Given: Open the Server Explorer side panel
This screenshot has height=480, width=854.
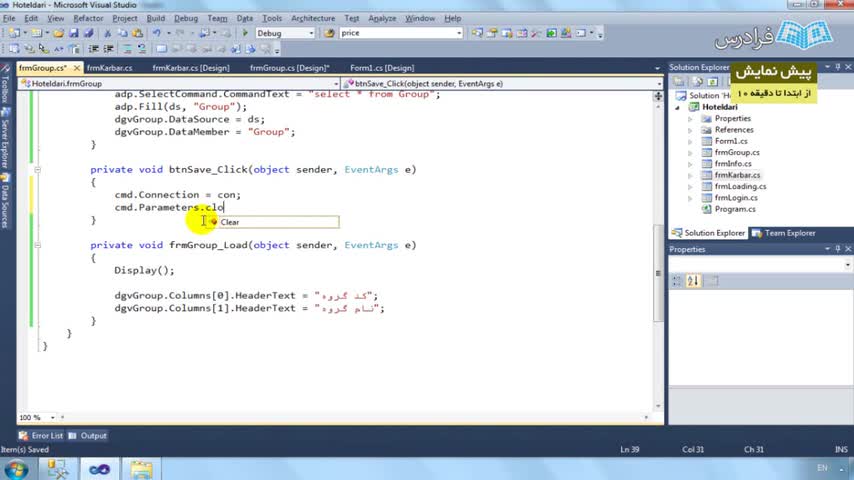Looking at the screenshot, I should 5,139.
